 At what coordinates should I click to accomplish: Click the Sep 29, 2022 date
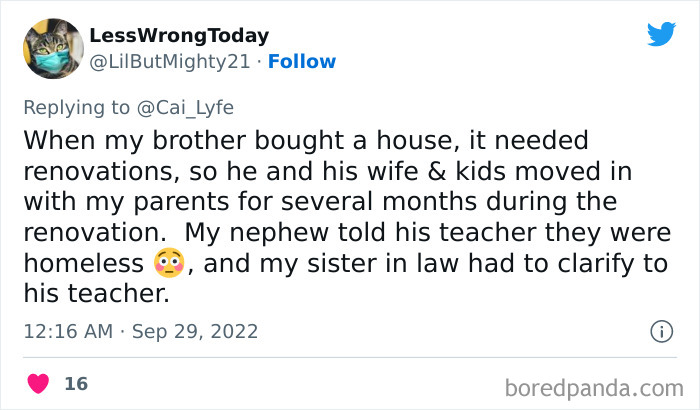[x=198, y=330]
